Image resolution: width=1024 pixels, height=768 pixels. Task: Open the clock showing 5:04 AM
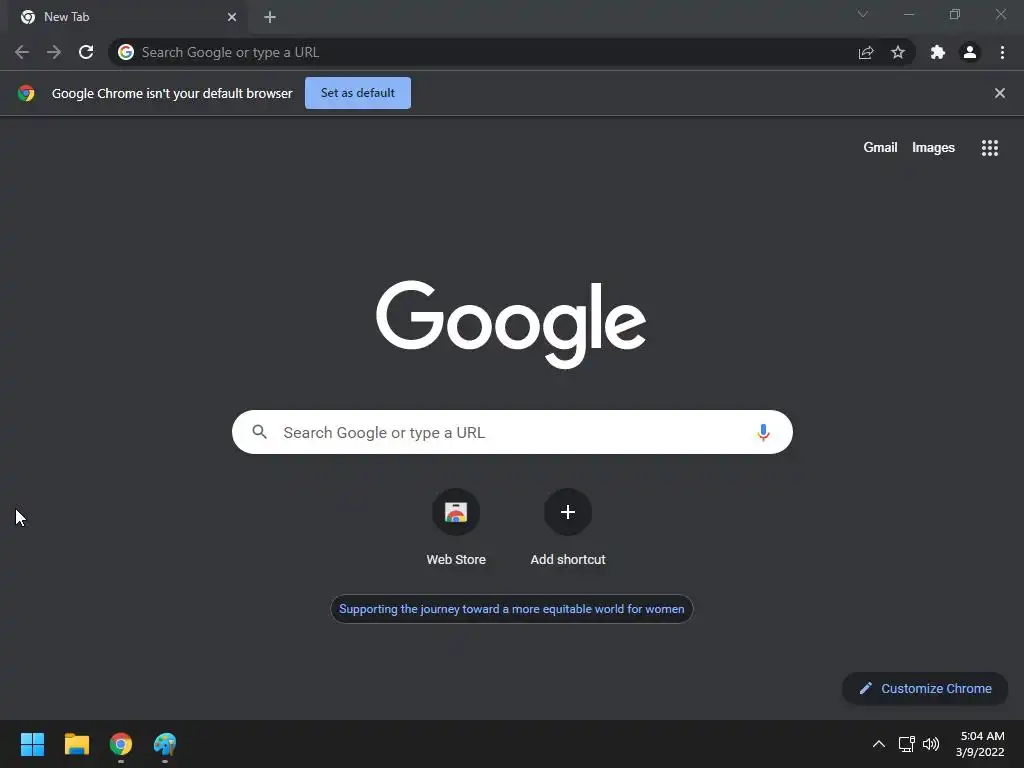point(980,744)
